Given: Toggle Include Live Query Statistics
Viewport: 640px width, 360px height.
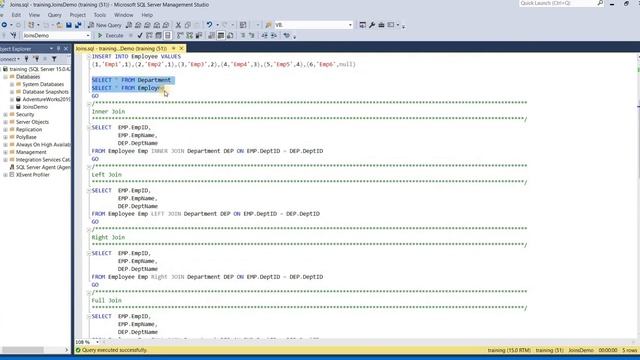Looking at the screenshot, I should 189,36.
